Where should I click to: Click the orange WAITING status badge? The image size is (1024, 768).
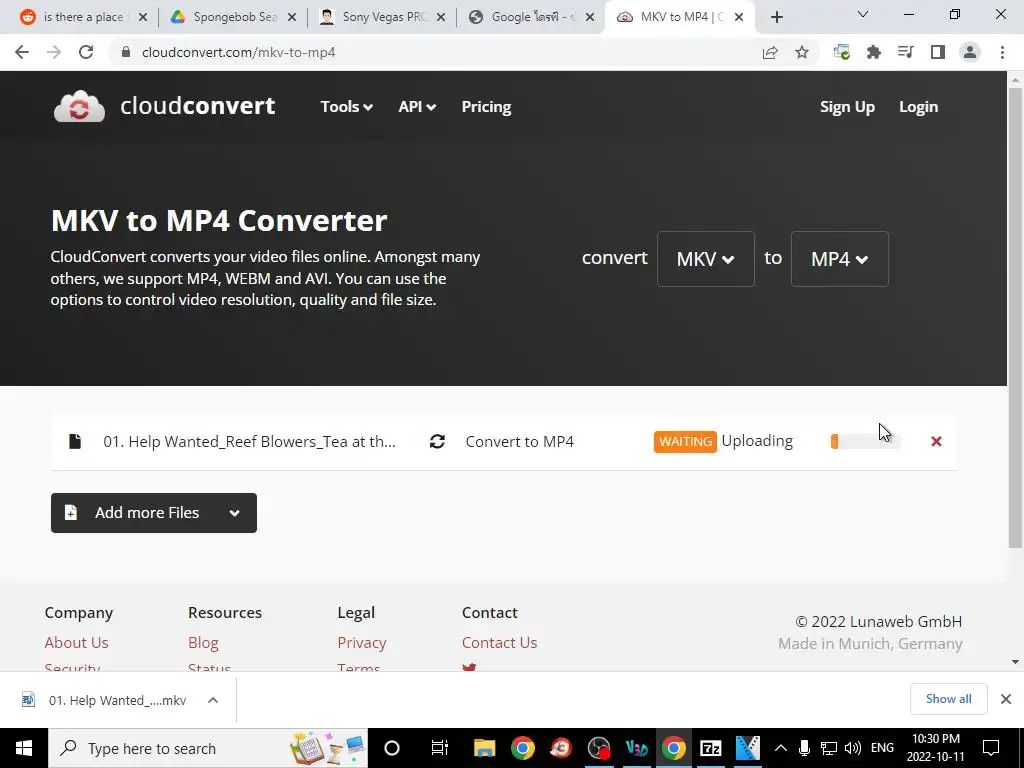(x=685, y=441)
